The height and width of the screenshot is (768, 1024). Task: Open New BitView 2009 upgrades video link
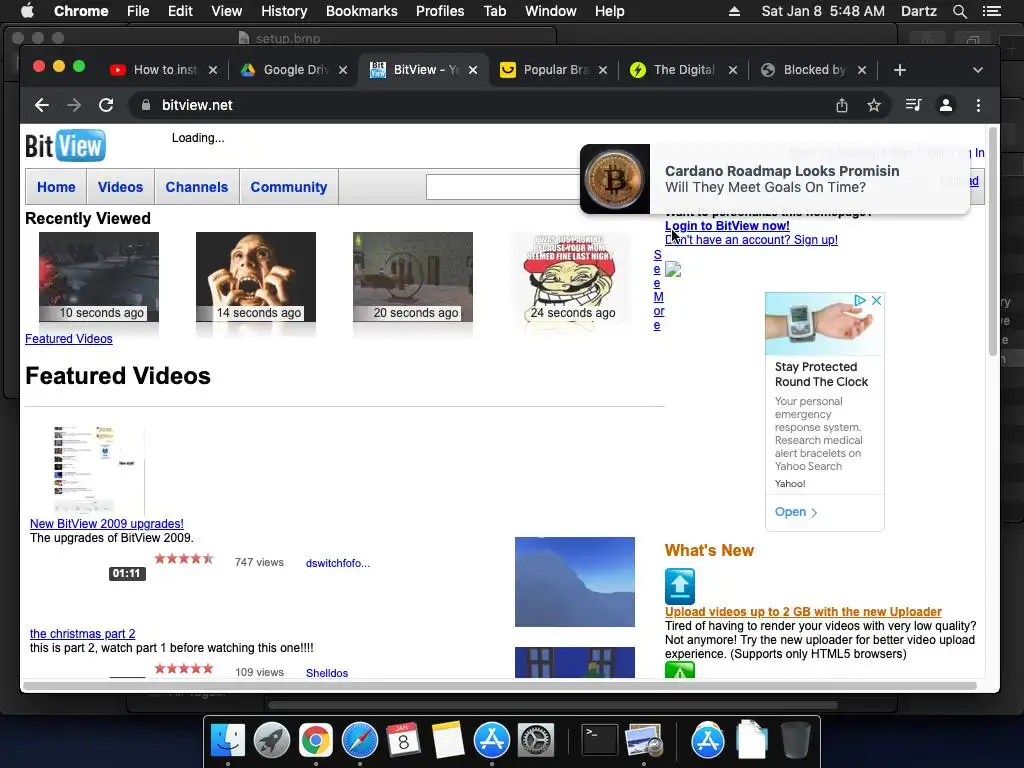click(106, 524)
